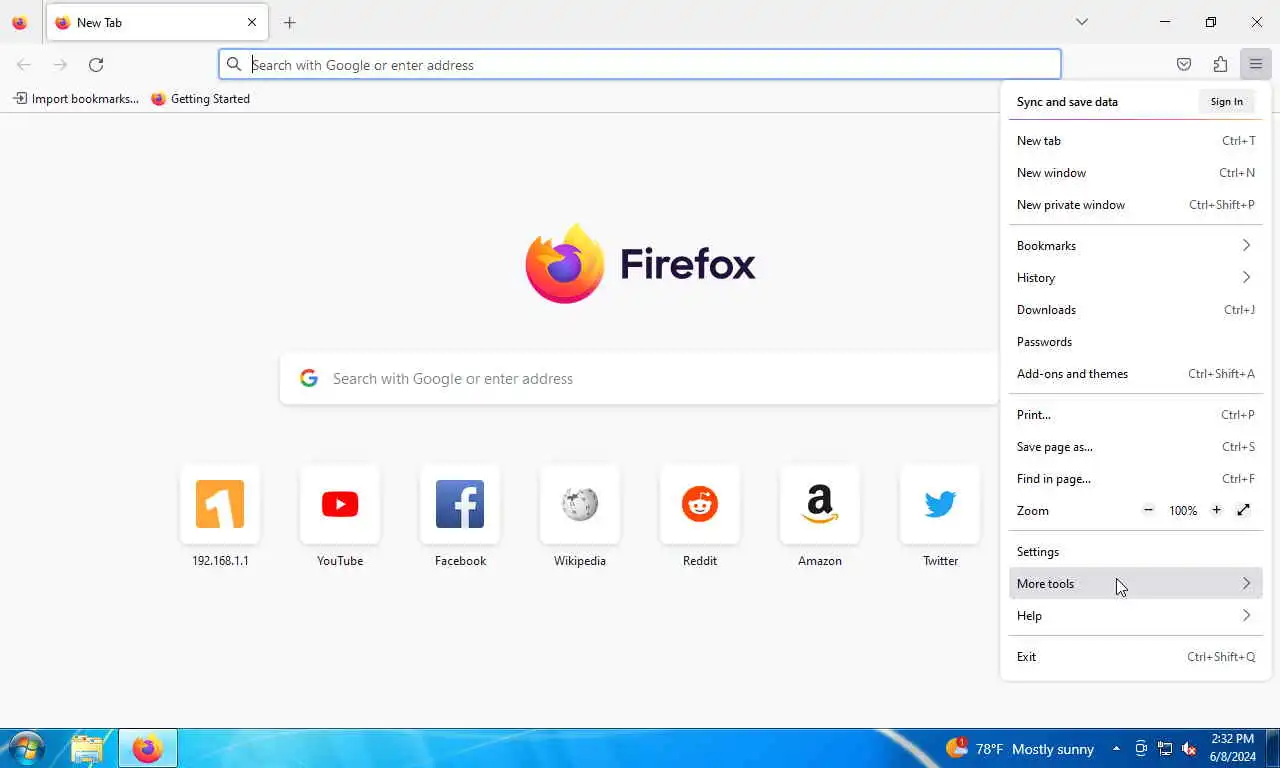Open Passwords from the menu
1280x768 pixels.
click(x=1136, y=342)
